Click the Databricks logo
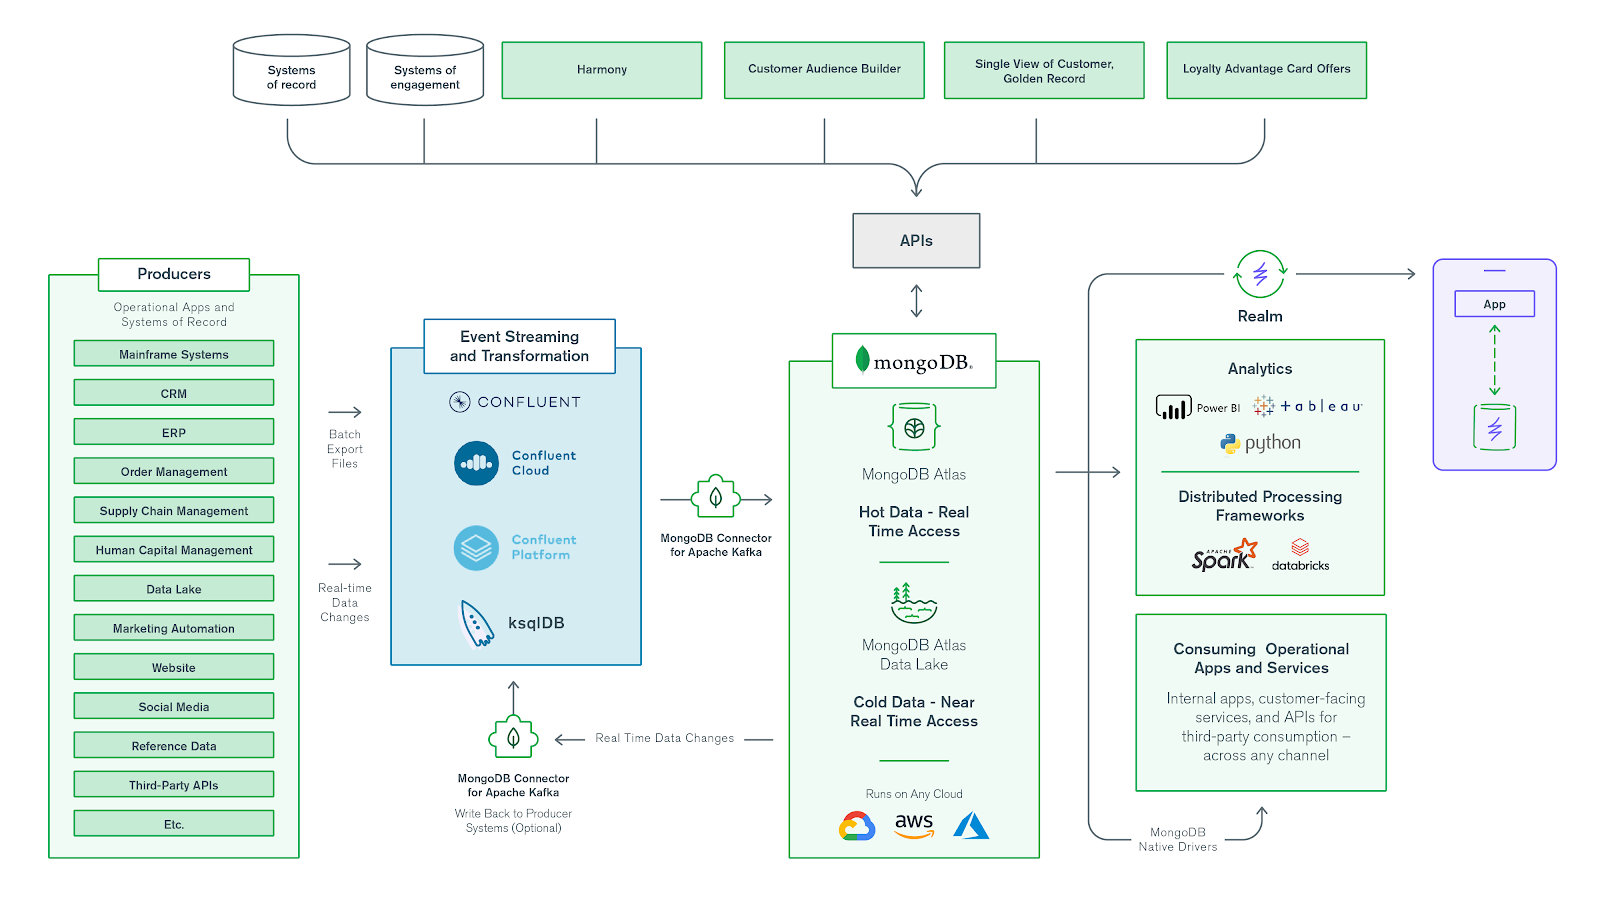1600x900 pixels. [x=1300, y=555]
